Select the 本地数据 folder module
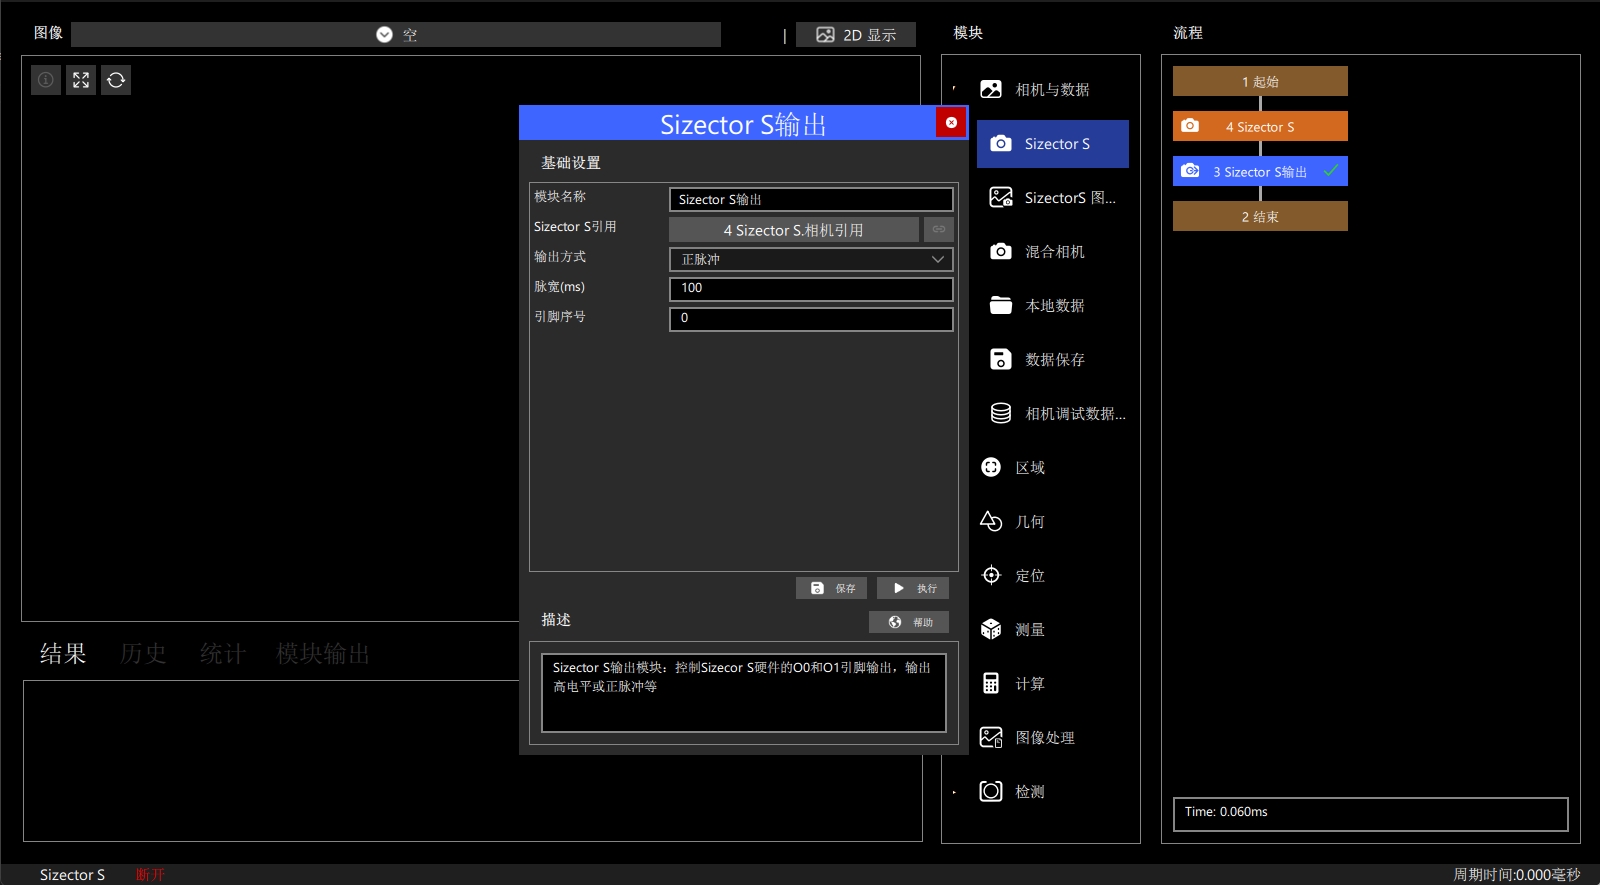Screen dimensions: 1600x885 (x=1053, y=306)
